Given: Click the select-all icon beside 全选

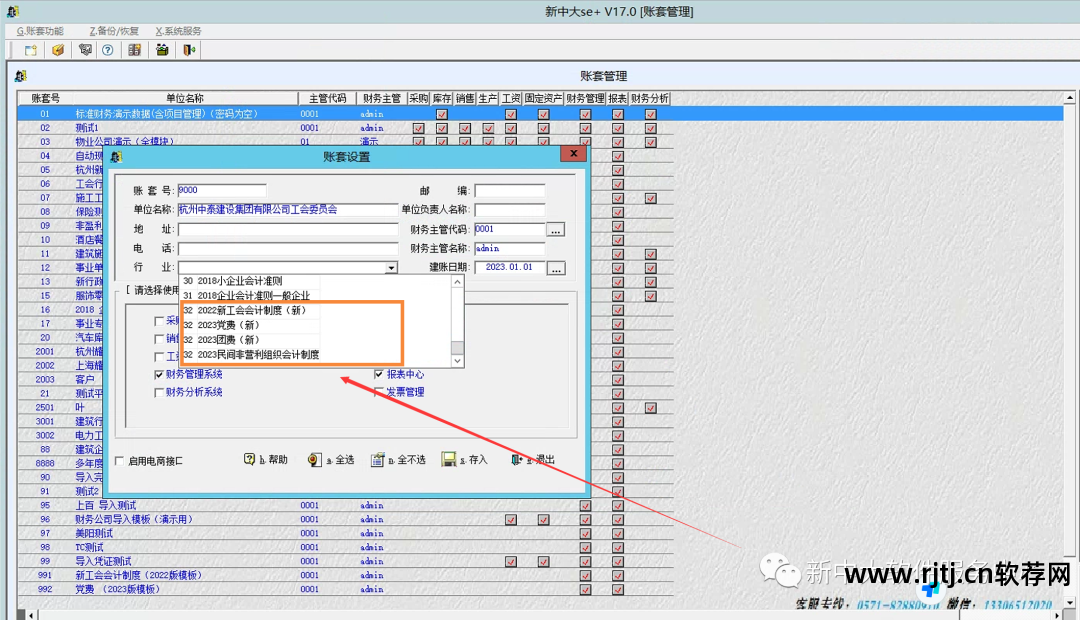Looking at the screenshot, I should coord(314,459).
